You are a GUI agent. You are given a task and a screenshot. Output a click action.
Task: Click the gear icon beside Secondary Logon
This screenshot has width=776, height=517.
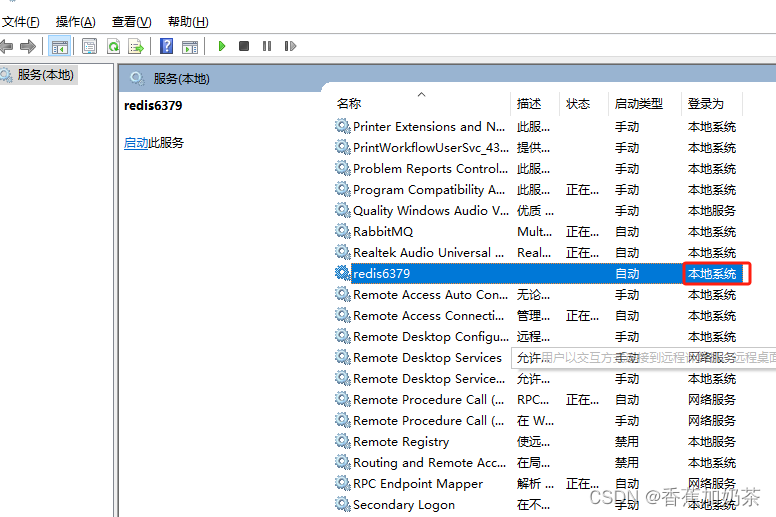coord(342,504)
